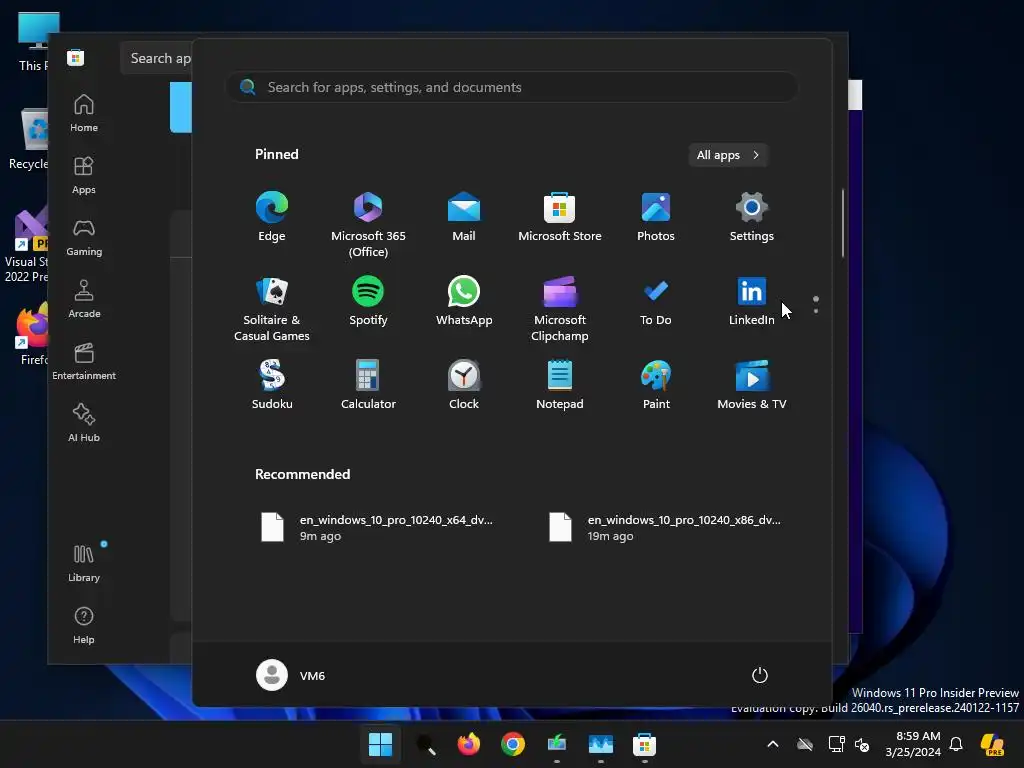
Task: Open the VM6 user account menu
Action: click(x=291, y=675)
